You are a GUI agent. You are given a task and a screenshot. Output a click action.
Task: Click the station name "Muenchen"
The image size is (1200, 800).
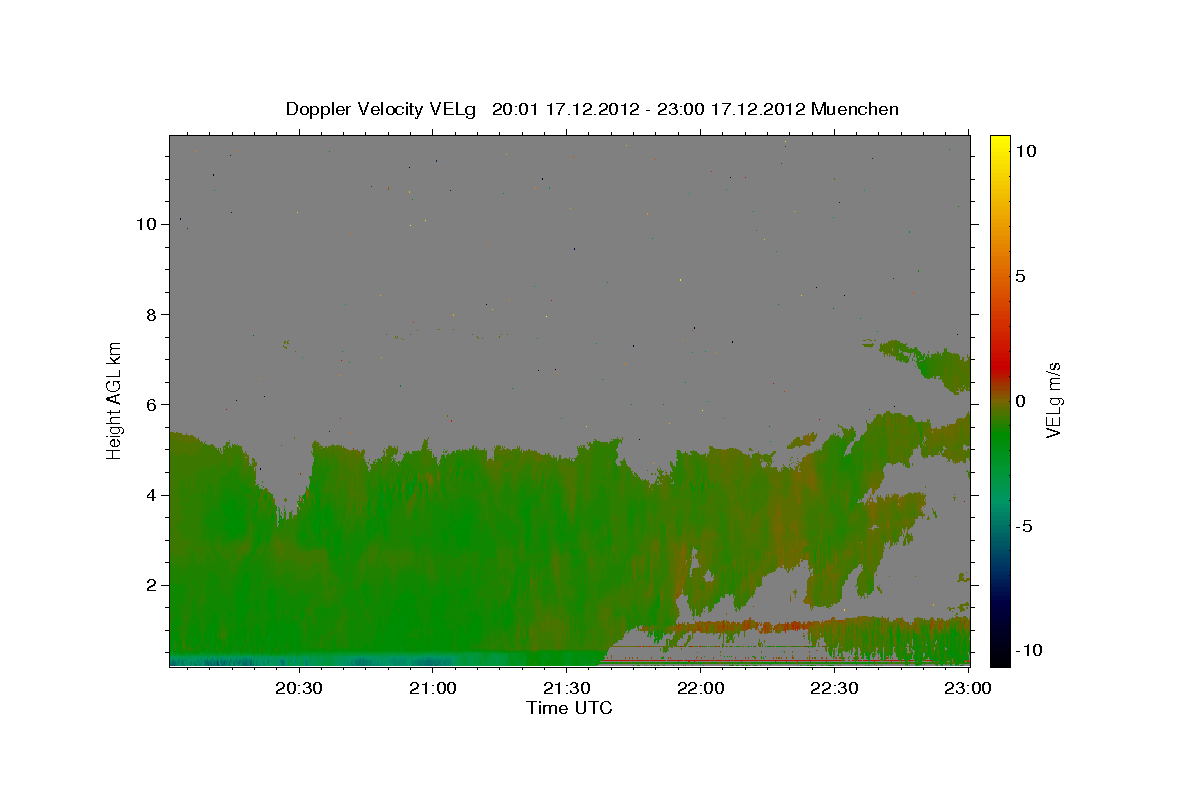tap(855, 109)
